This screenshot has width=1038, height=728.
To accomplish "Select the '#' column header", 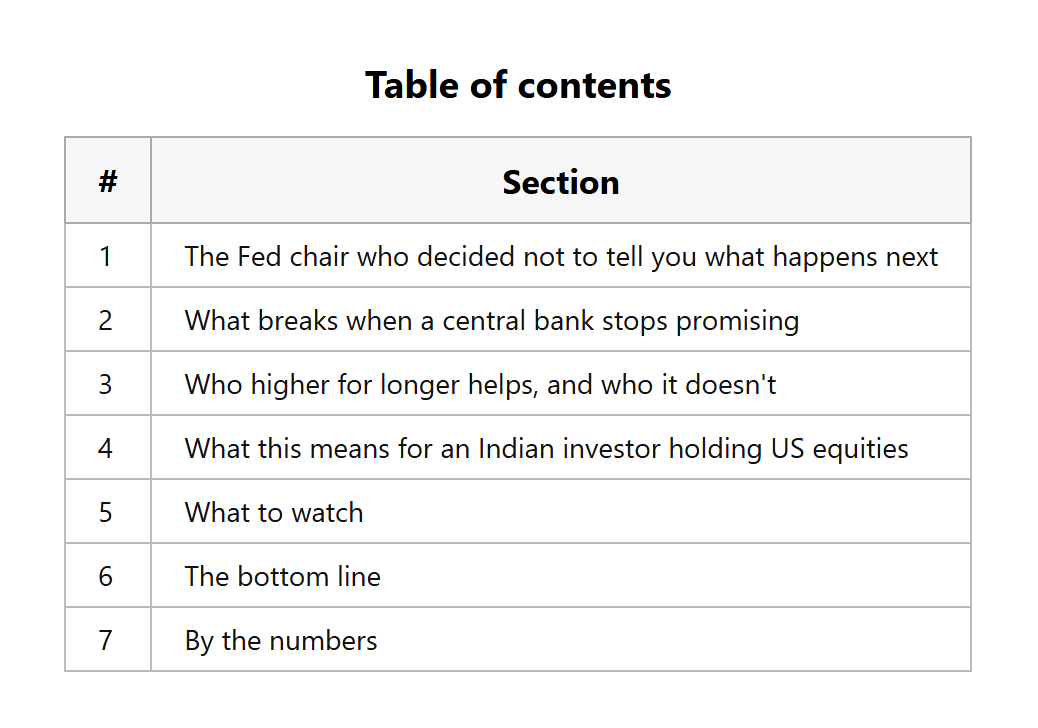I will click(x=108, y=181).
